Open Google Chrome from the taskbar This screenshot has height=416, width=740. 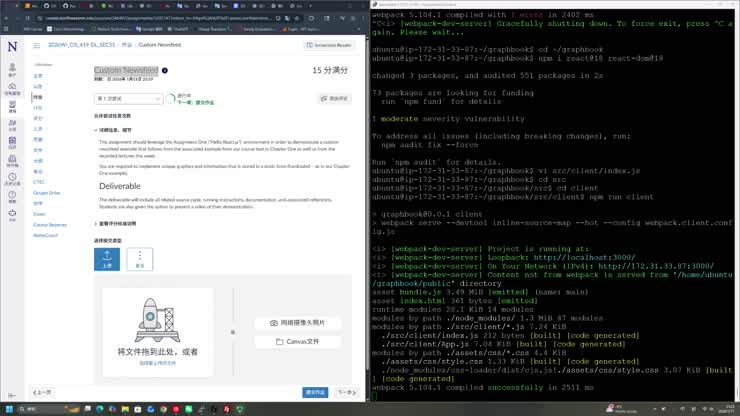click(x=163, y=409)
